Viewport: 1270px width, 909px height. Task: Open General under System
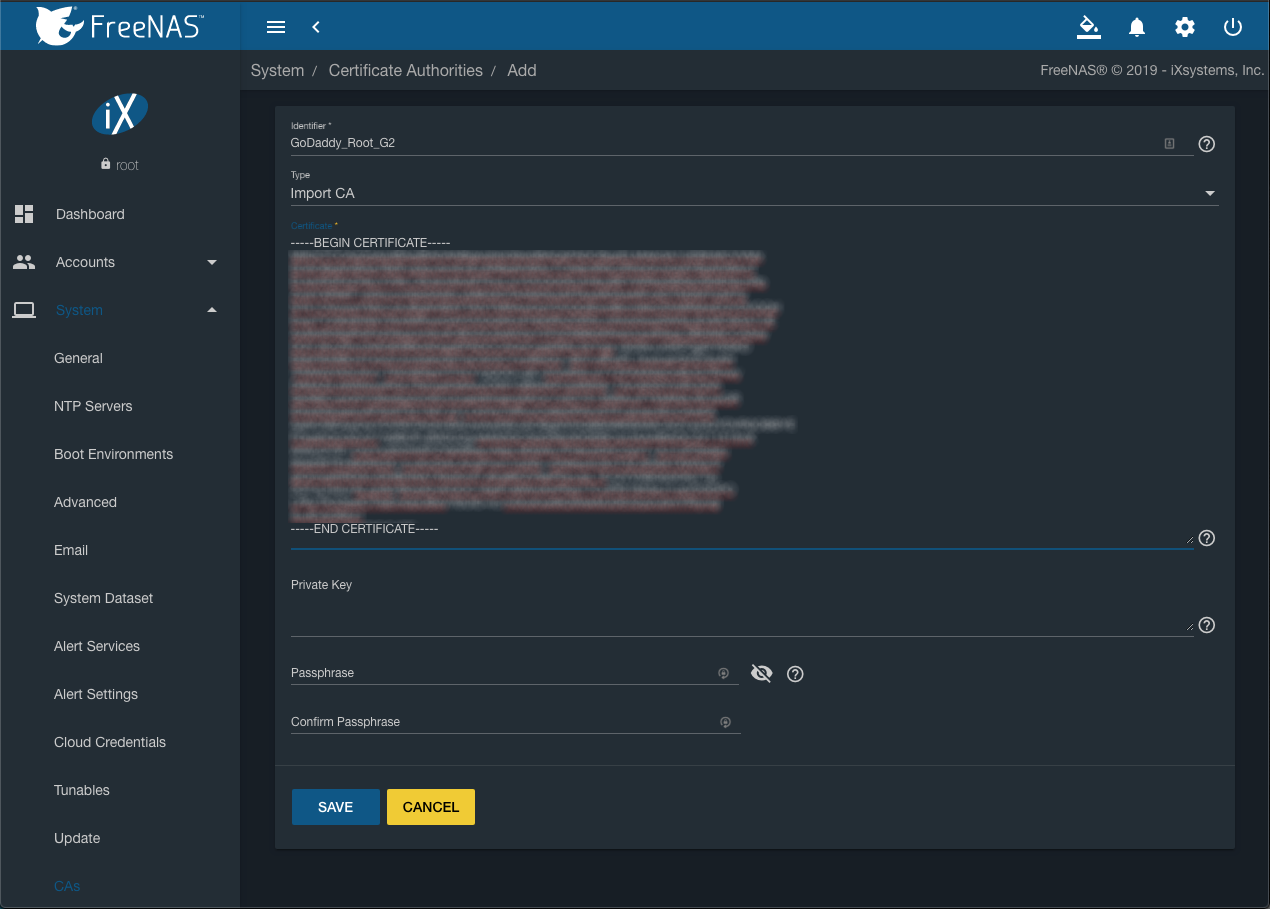tap(78, 358)
